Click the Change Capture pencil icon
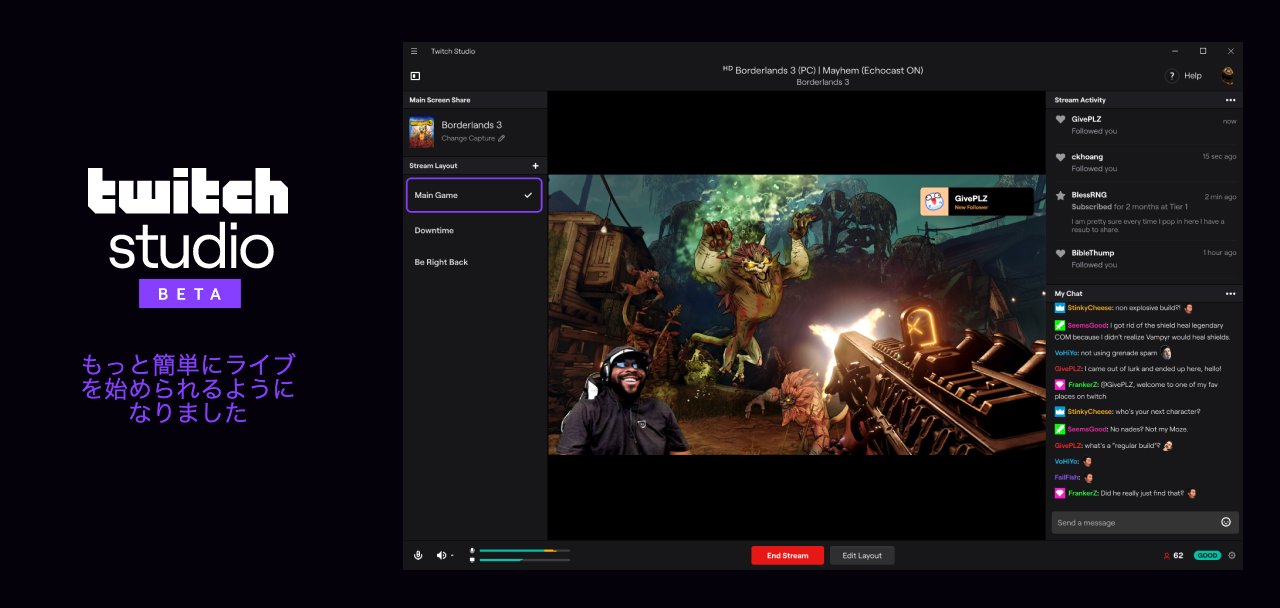 pos(501,139)
